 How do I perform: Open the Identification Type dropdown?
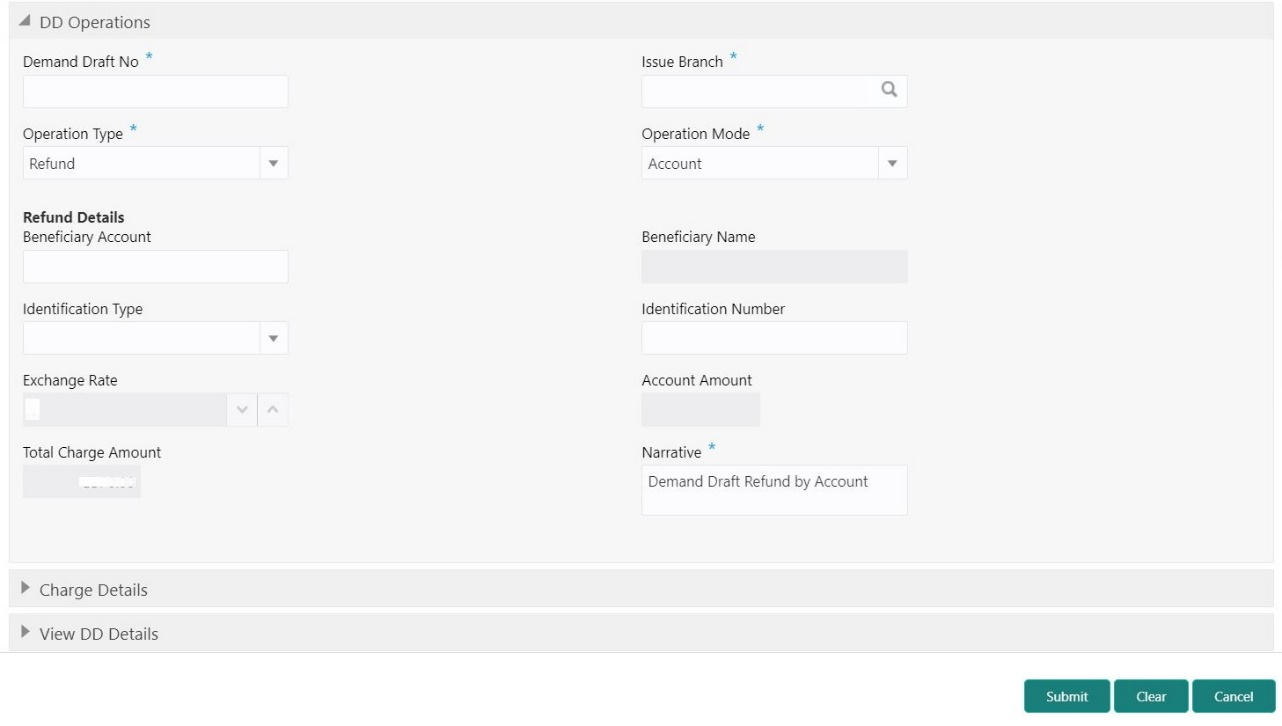[x=155, y=338]
